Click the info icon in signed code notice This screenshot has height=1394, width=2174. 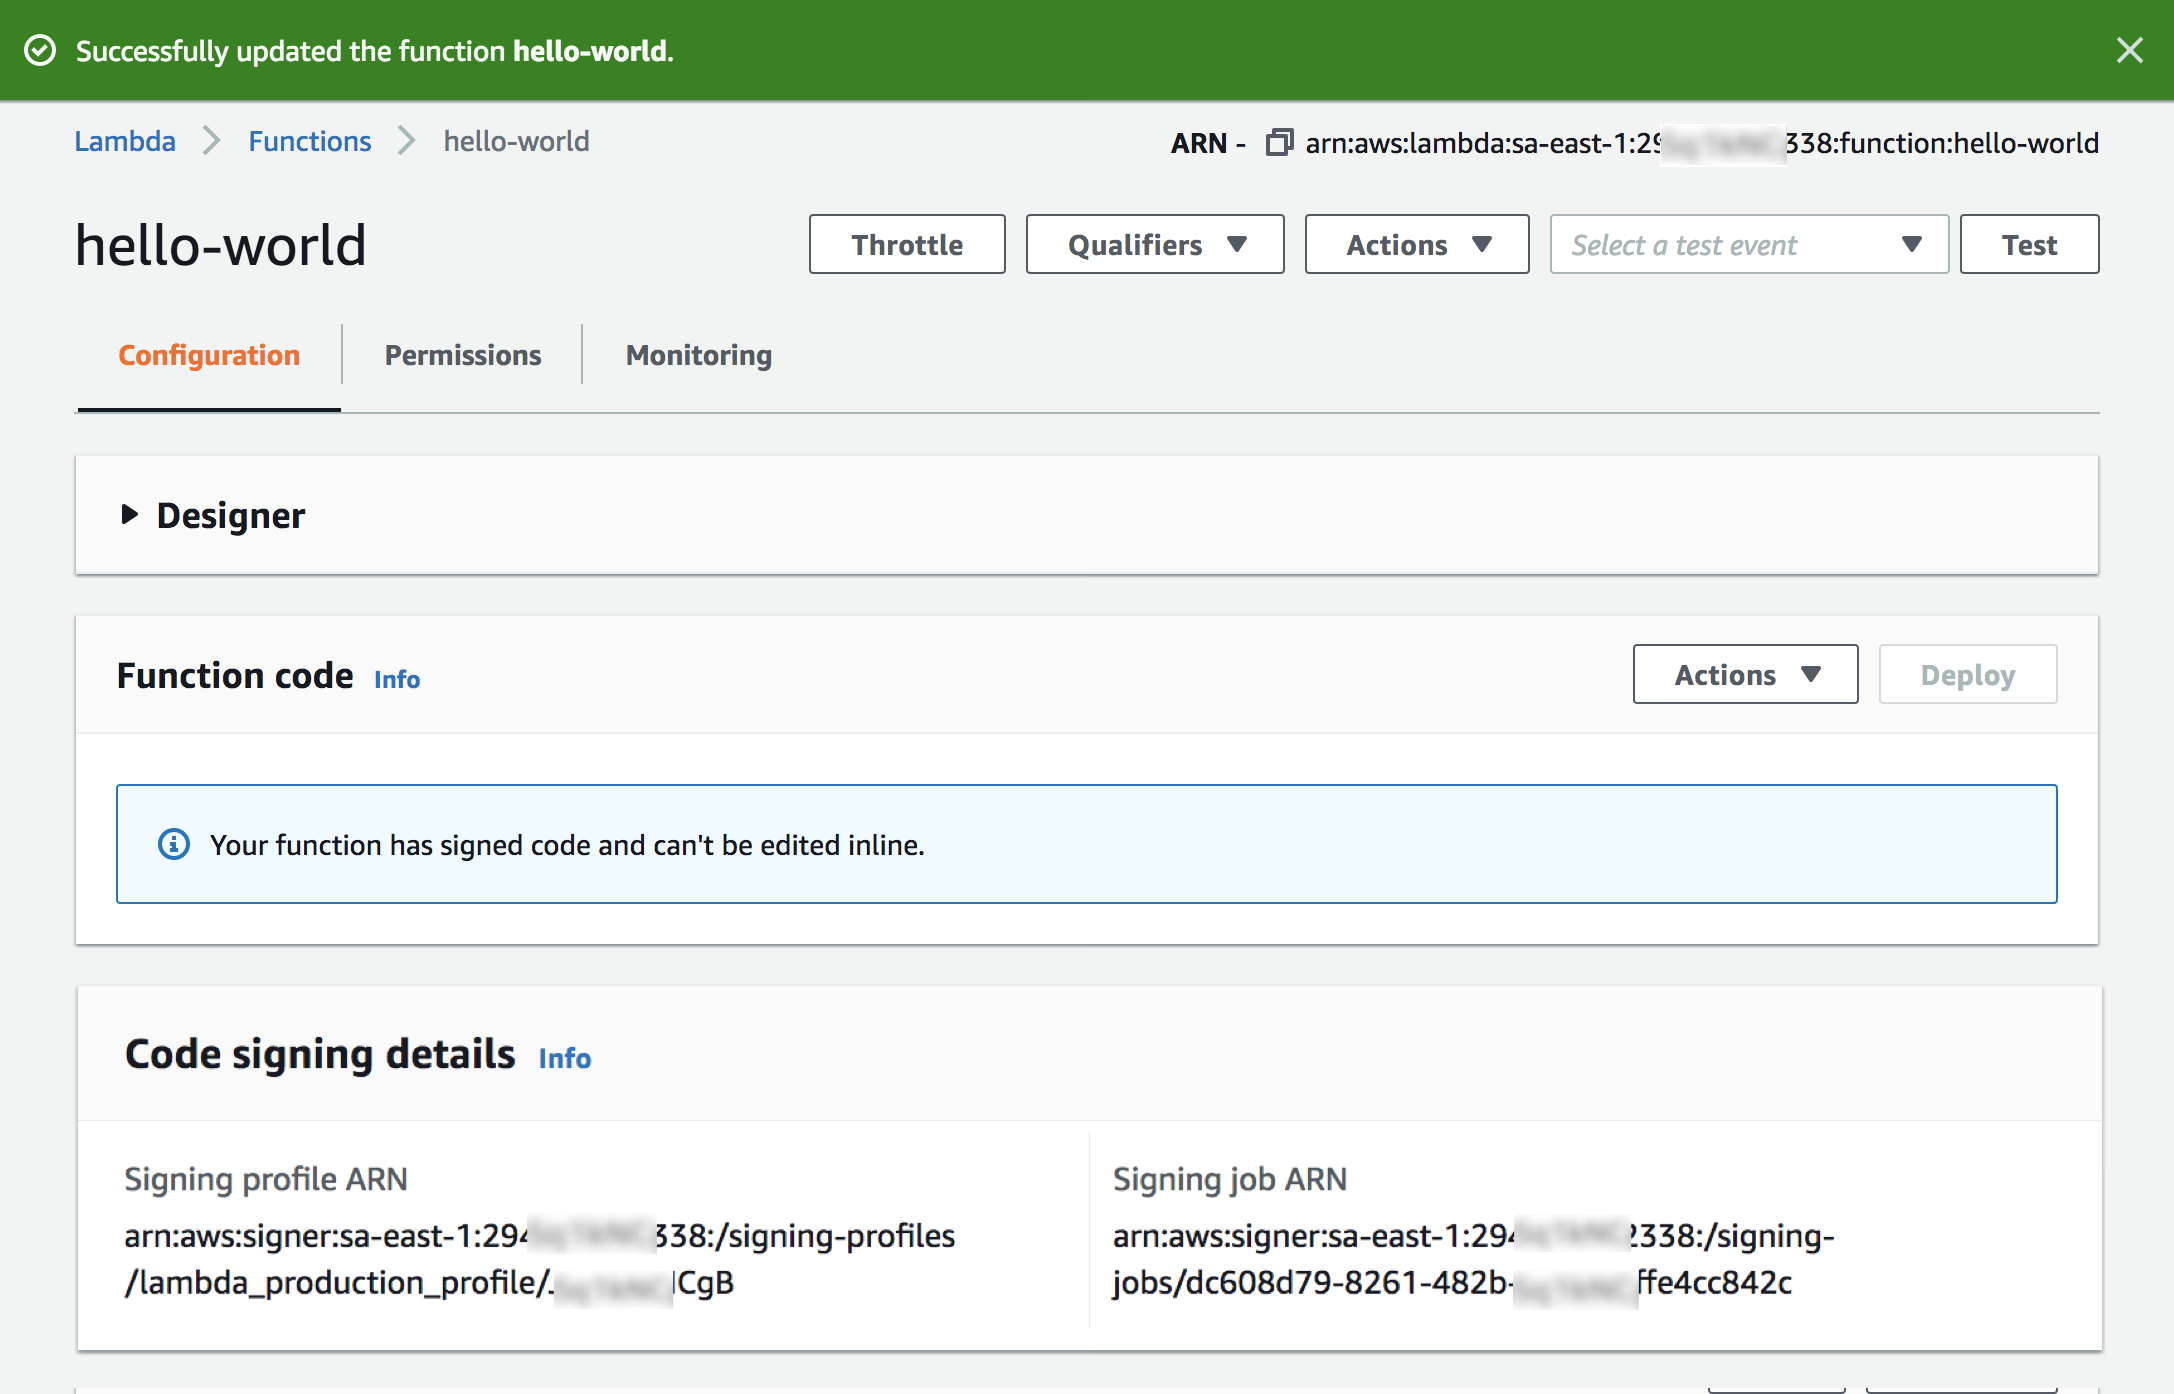click(174, 844)
